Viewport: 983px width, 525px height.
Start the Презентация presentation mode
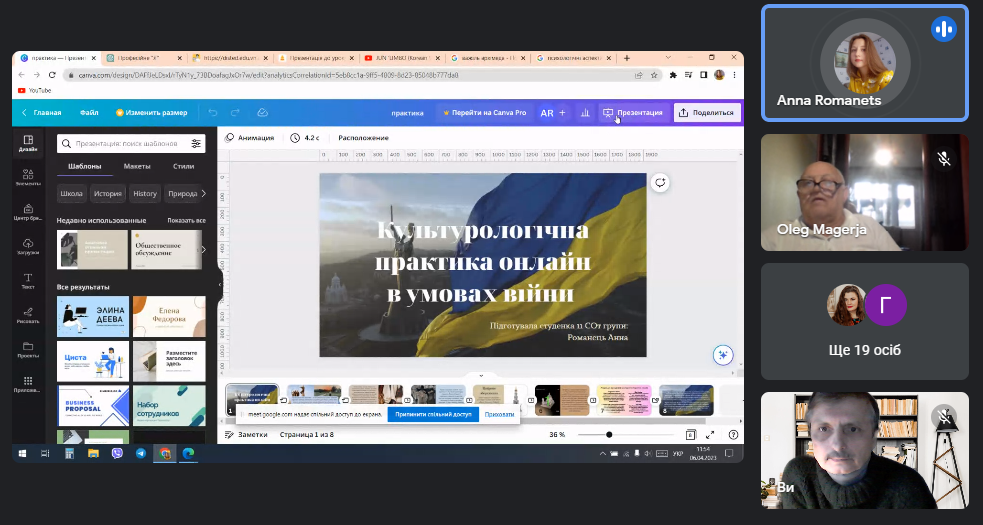(x=633, y=113)
